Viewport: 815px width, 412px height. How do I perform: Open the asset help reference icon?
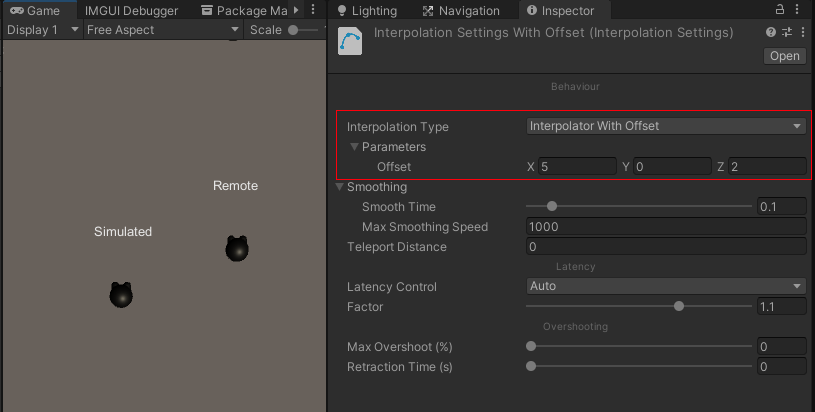771,33
